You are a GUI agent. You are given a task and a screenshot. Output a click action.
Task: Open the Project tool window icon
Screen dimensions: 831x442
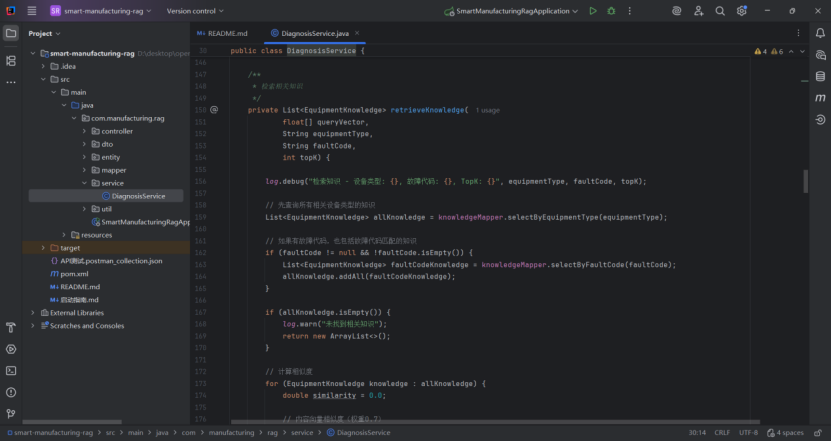click(11, 33)
